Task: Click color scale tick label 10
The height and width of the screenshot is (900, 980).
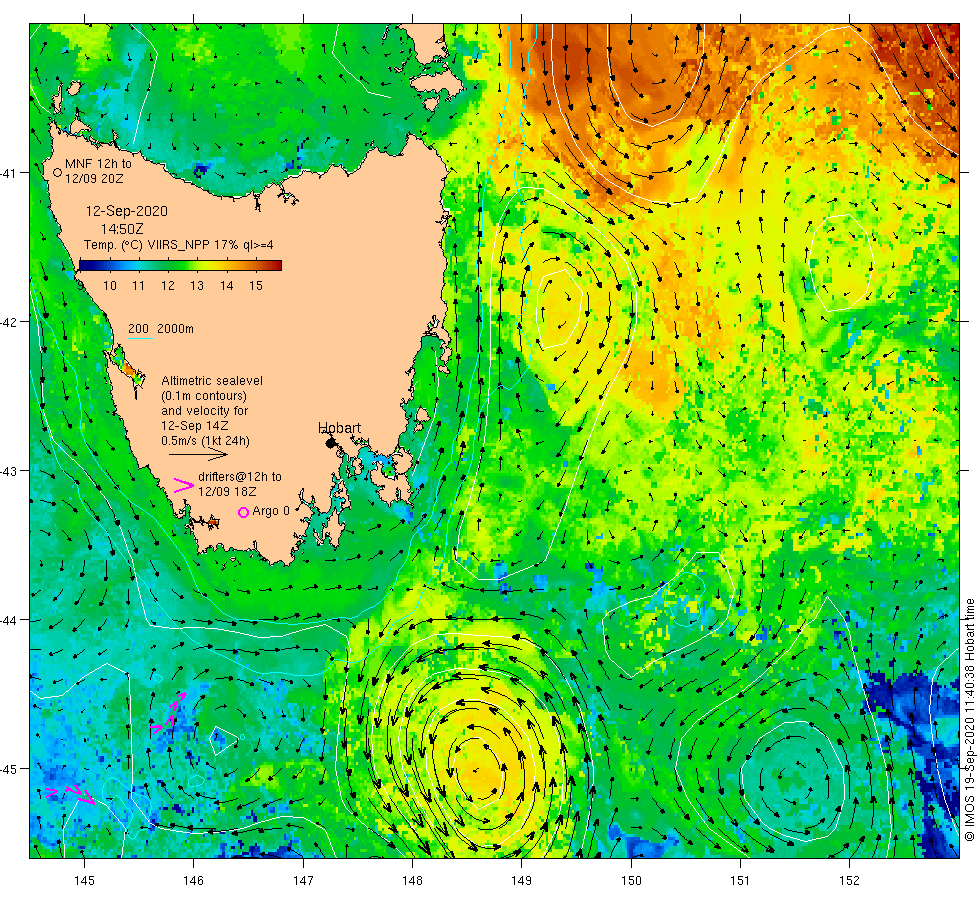Action: [110, 286]
